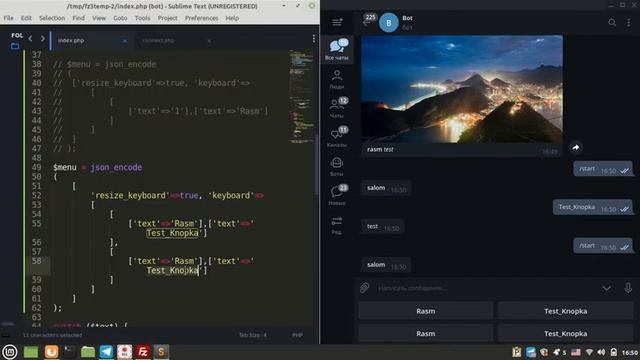Image resolution: width=640 pixels, height=360 pixels.
Task: Open Sublime tab bar three-dot menu
Action: pos(313,38)
